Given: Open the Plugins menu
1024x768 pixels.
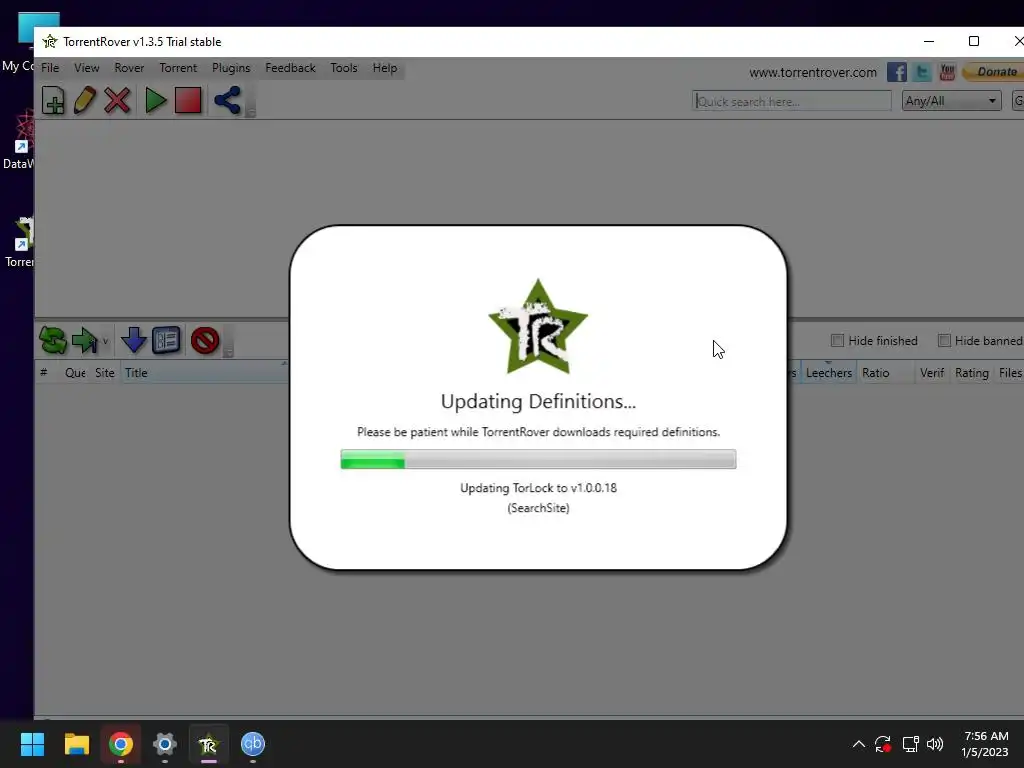Looking at the screenshot, I should click(231, 68).
